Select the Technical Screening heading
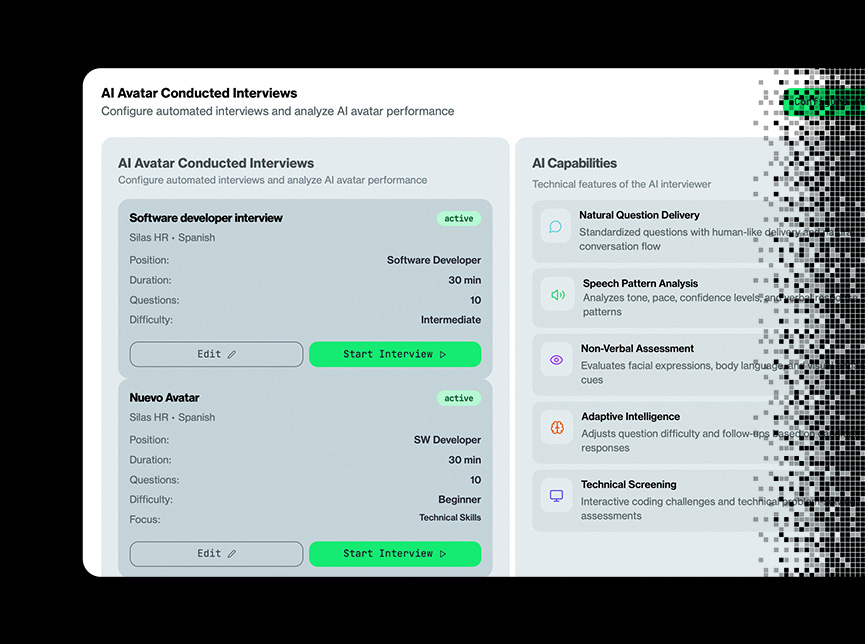Image resolution: width=865 pixels, height=644 pixels. click(628, 484)
